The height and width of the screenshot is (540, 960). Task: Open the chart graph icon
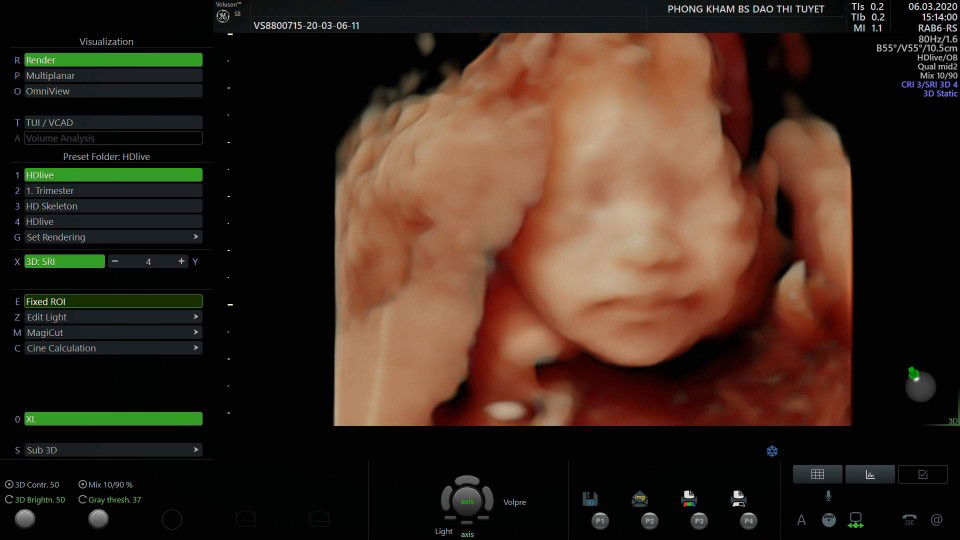coord(869,474)
